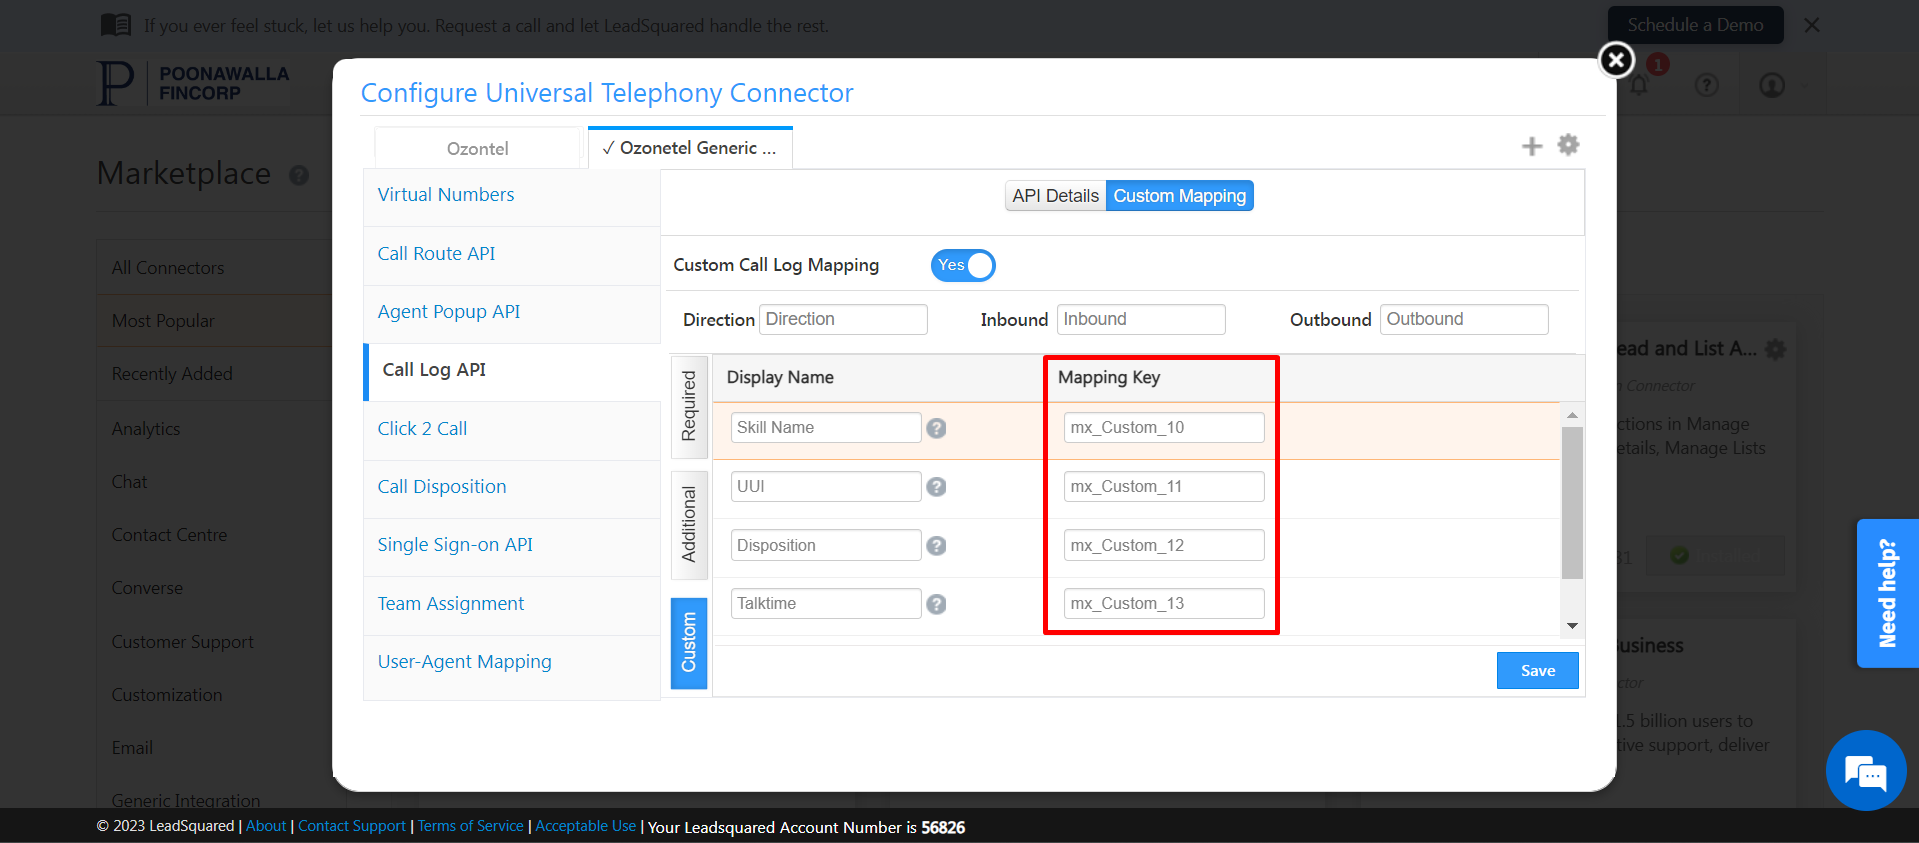Image resolution: width=1919 pixels, height=843 pixels.
Task: Open the live chat bubble
Action: 1865,771
